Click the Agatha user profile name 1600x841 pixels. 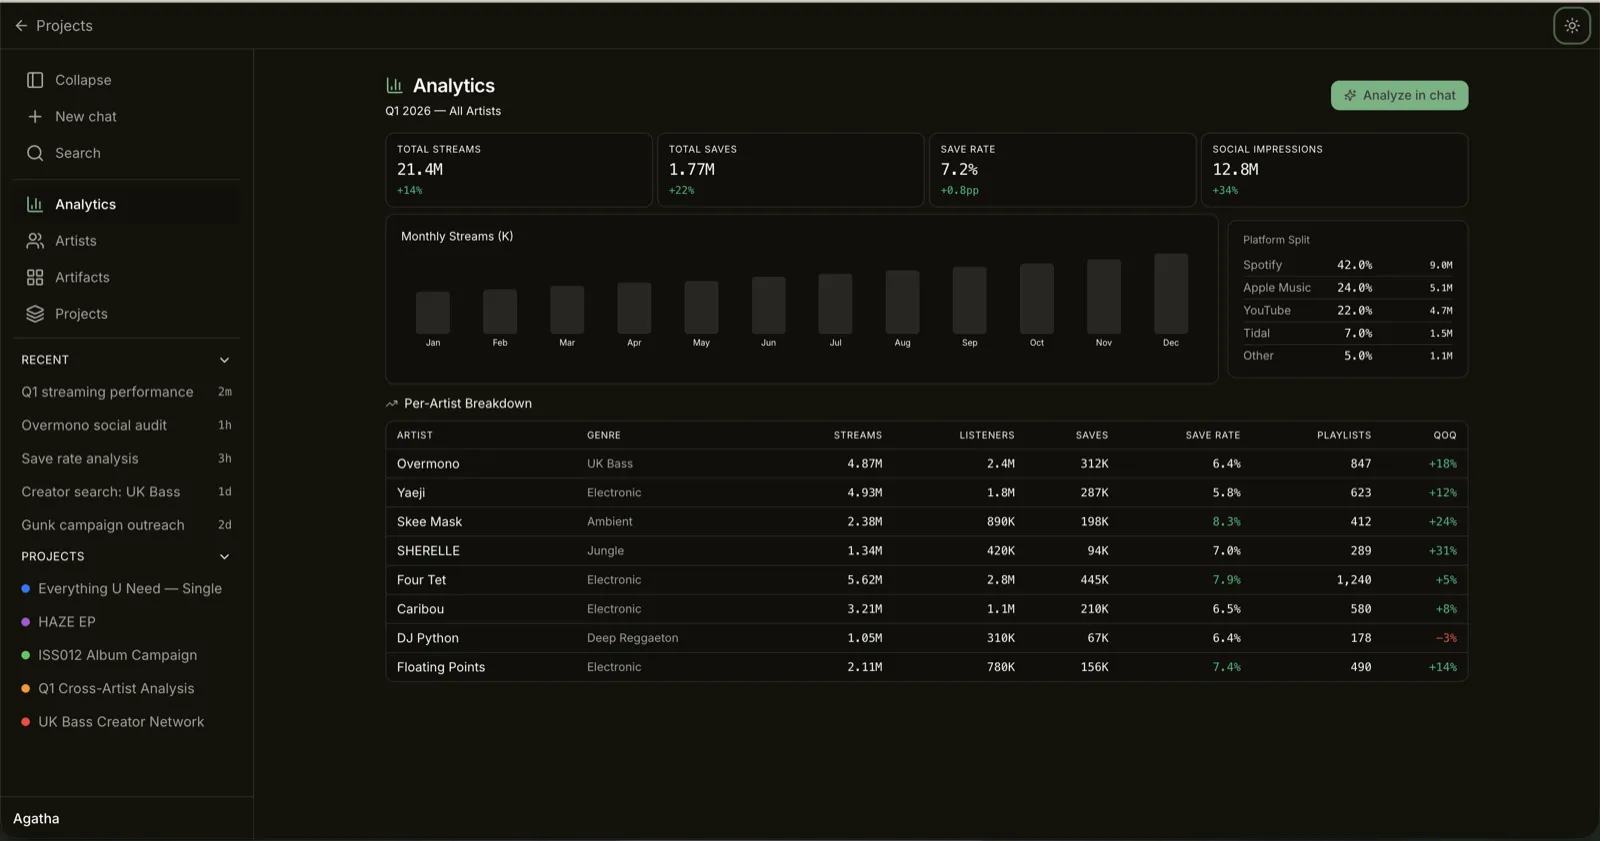[x=36, y=819]
